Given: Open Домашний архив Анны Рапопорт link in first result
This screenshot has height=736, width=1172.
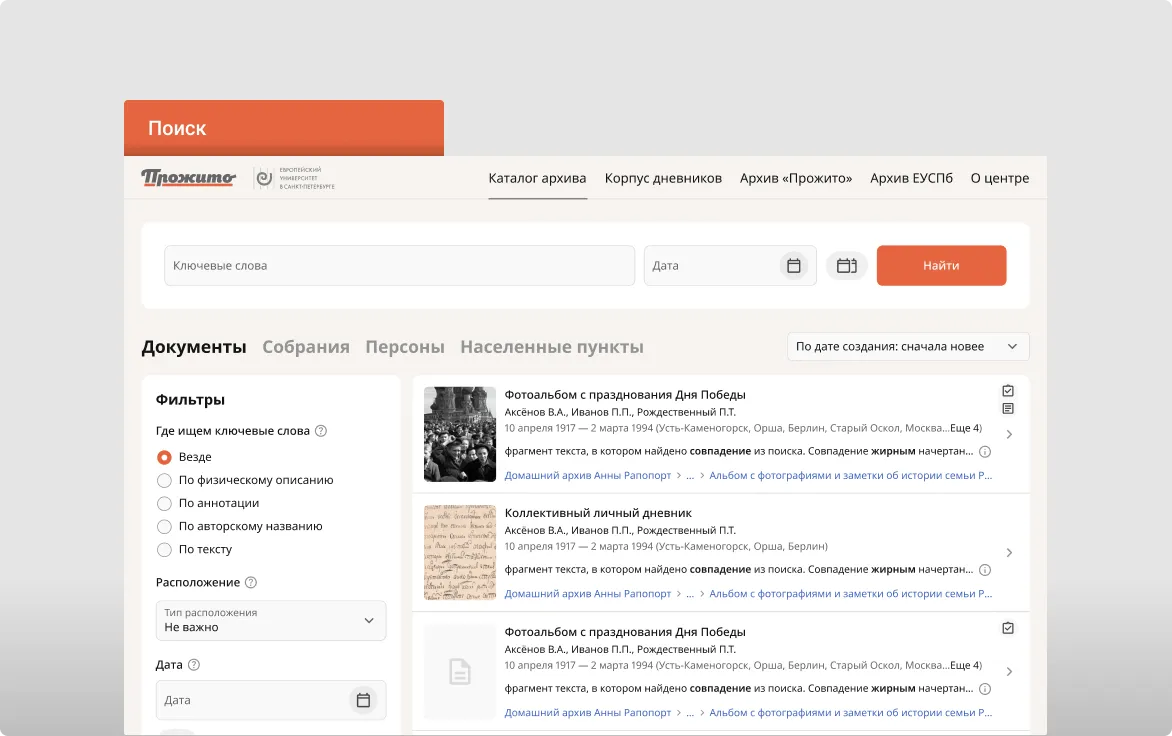Looking at the screenshot, I should pyautogui.click(x=587, y=476).
